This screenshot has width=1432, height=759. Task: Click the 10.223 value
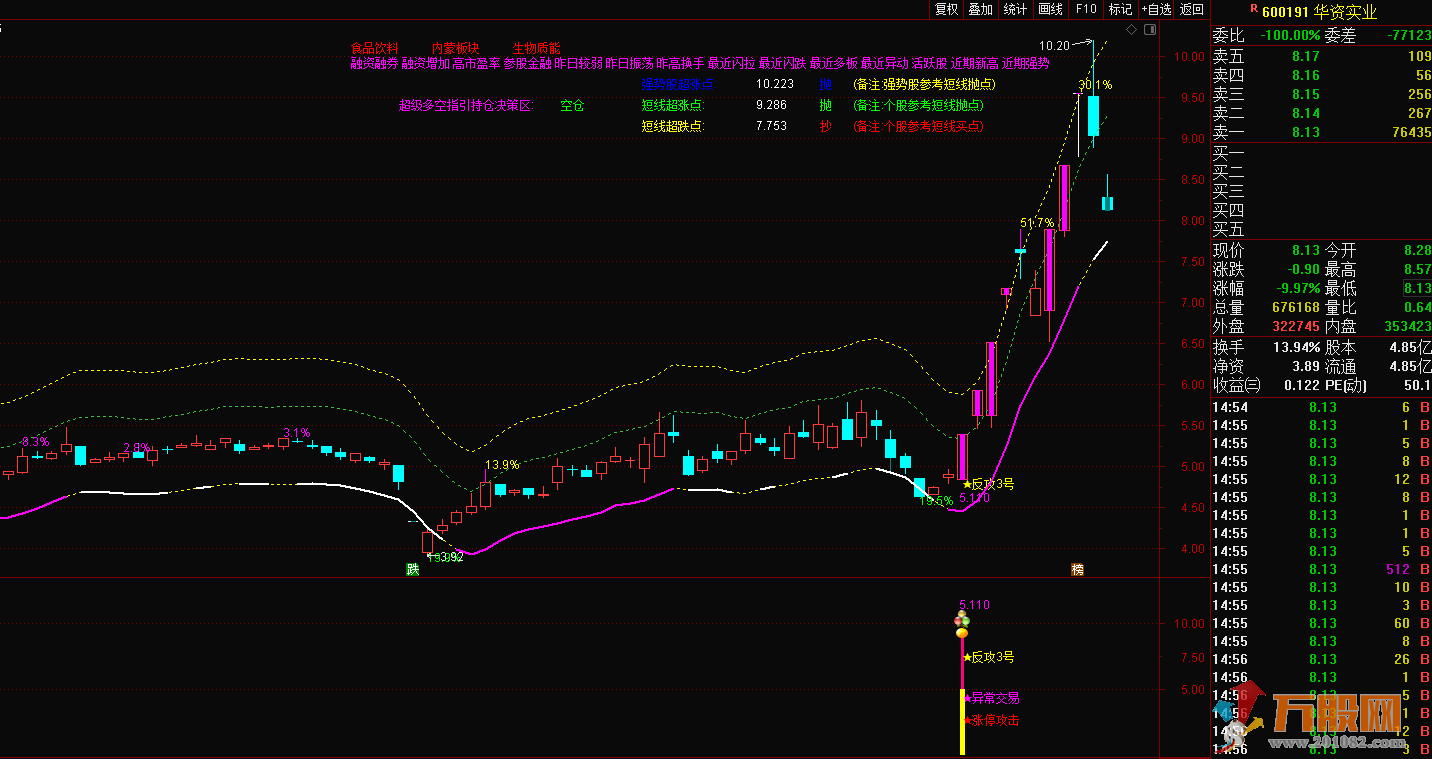pos(775,84)
